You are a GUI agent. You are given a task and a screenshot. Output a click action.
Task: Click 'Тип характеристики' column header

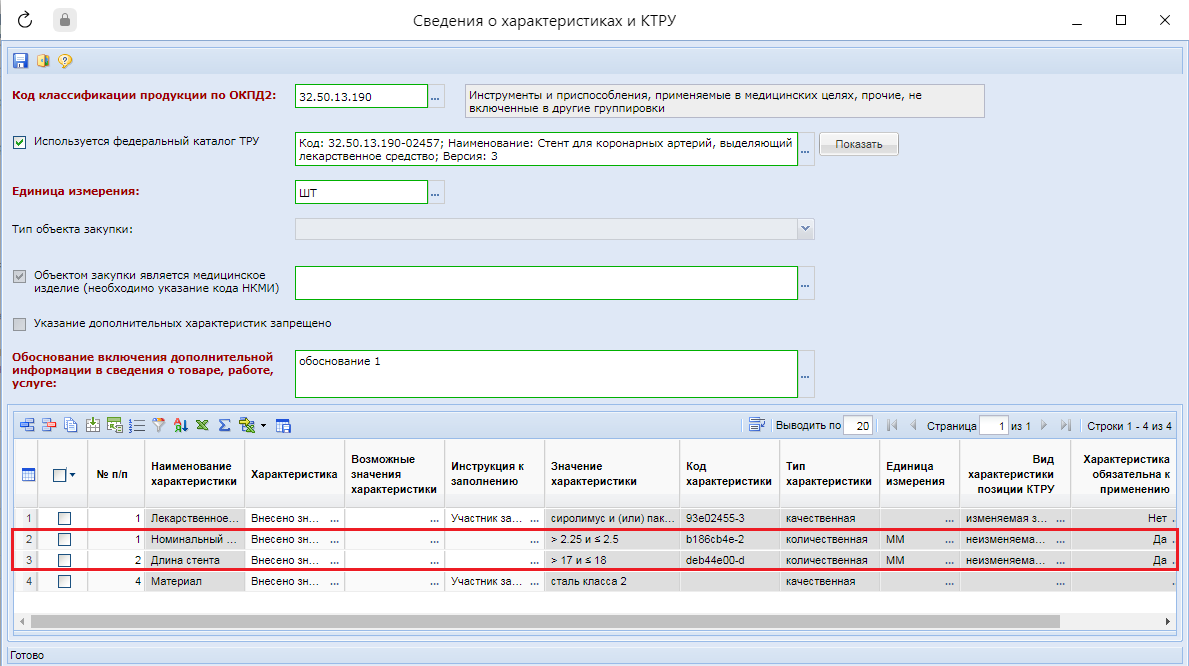828,474
